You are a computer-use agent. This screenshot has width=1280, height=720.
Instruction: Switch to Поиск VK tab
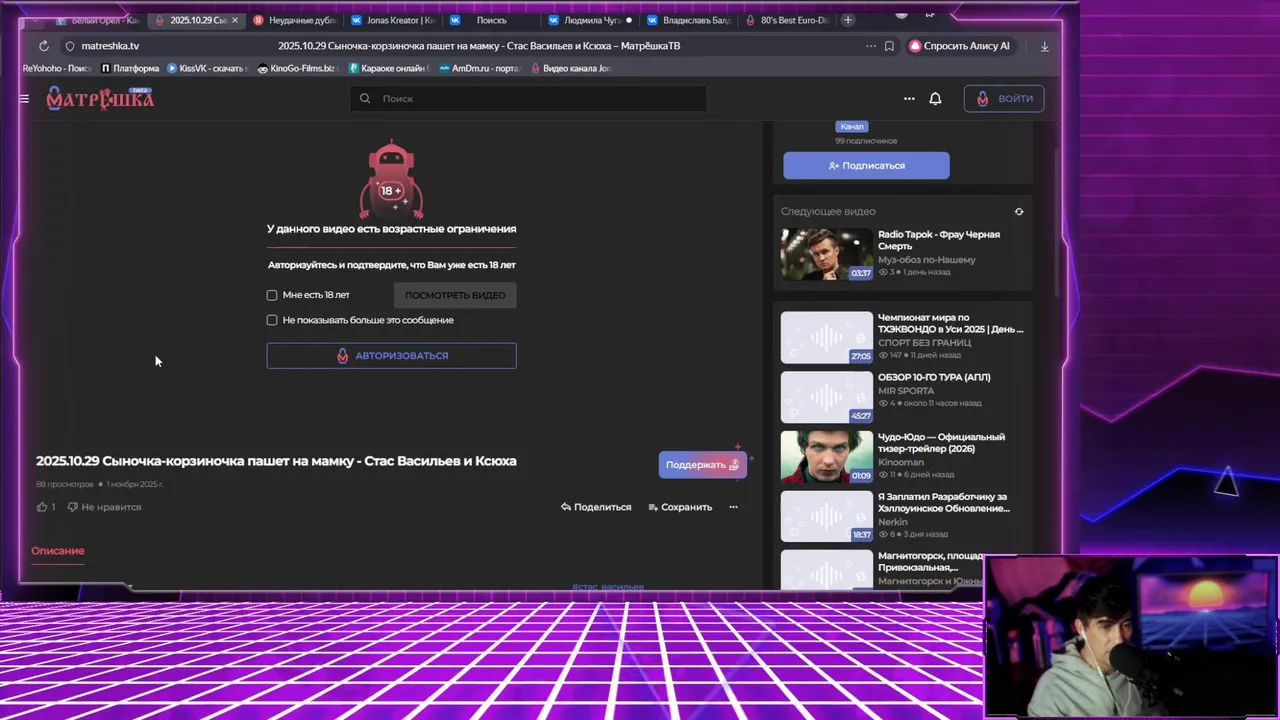(490, 20)
